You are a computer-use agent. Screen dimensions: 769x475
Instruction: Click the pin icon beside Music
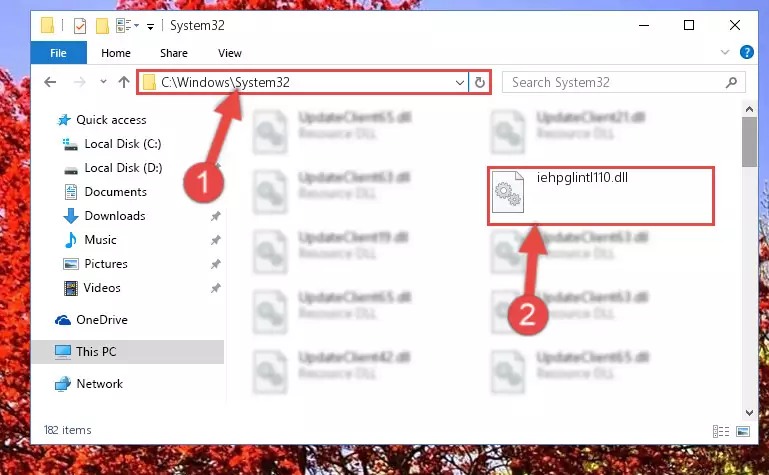215,240
